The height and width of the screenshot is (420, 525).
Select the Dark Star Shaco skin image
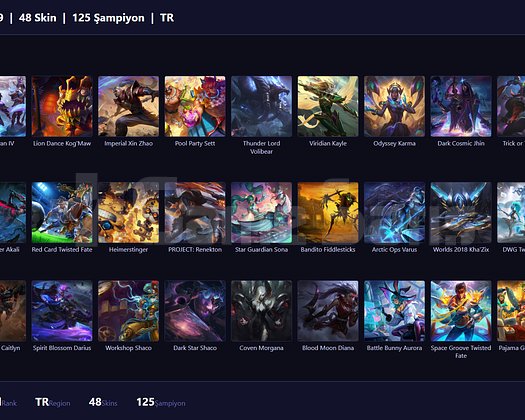(x=195, y=311)
